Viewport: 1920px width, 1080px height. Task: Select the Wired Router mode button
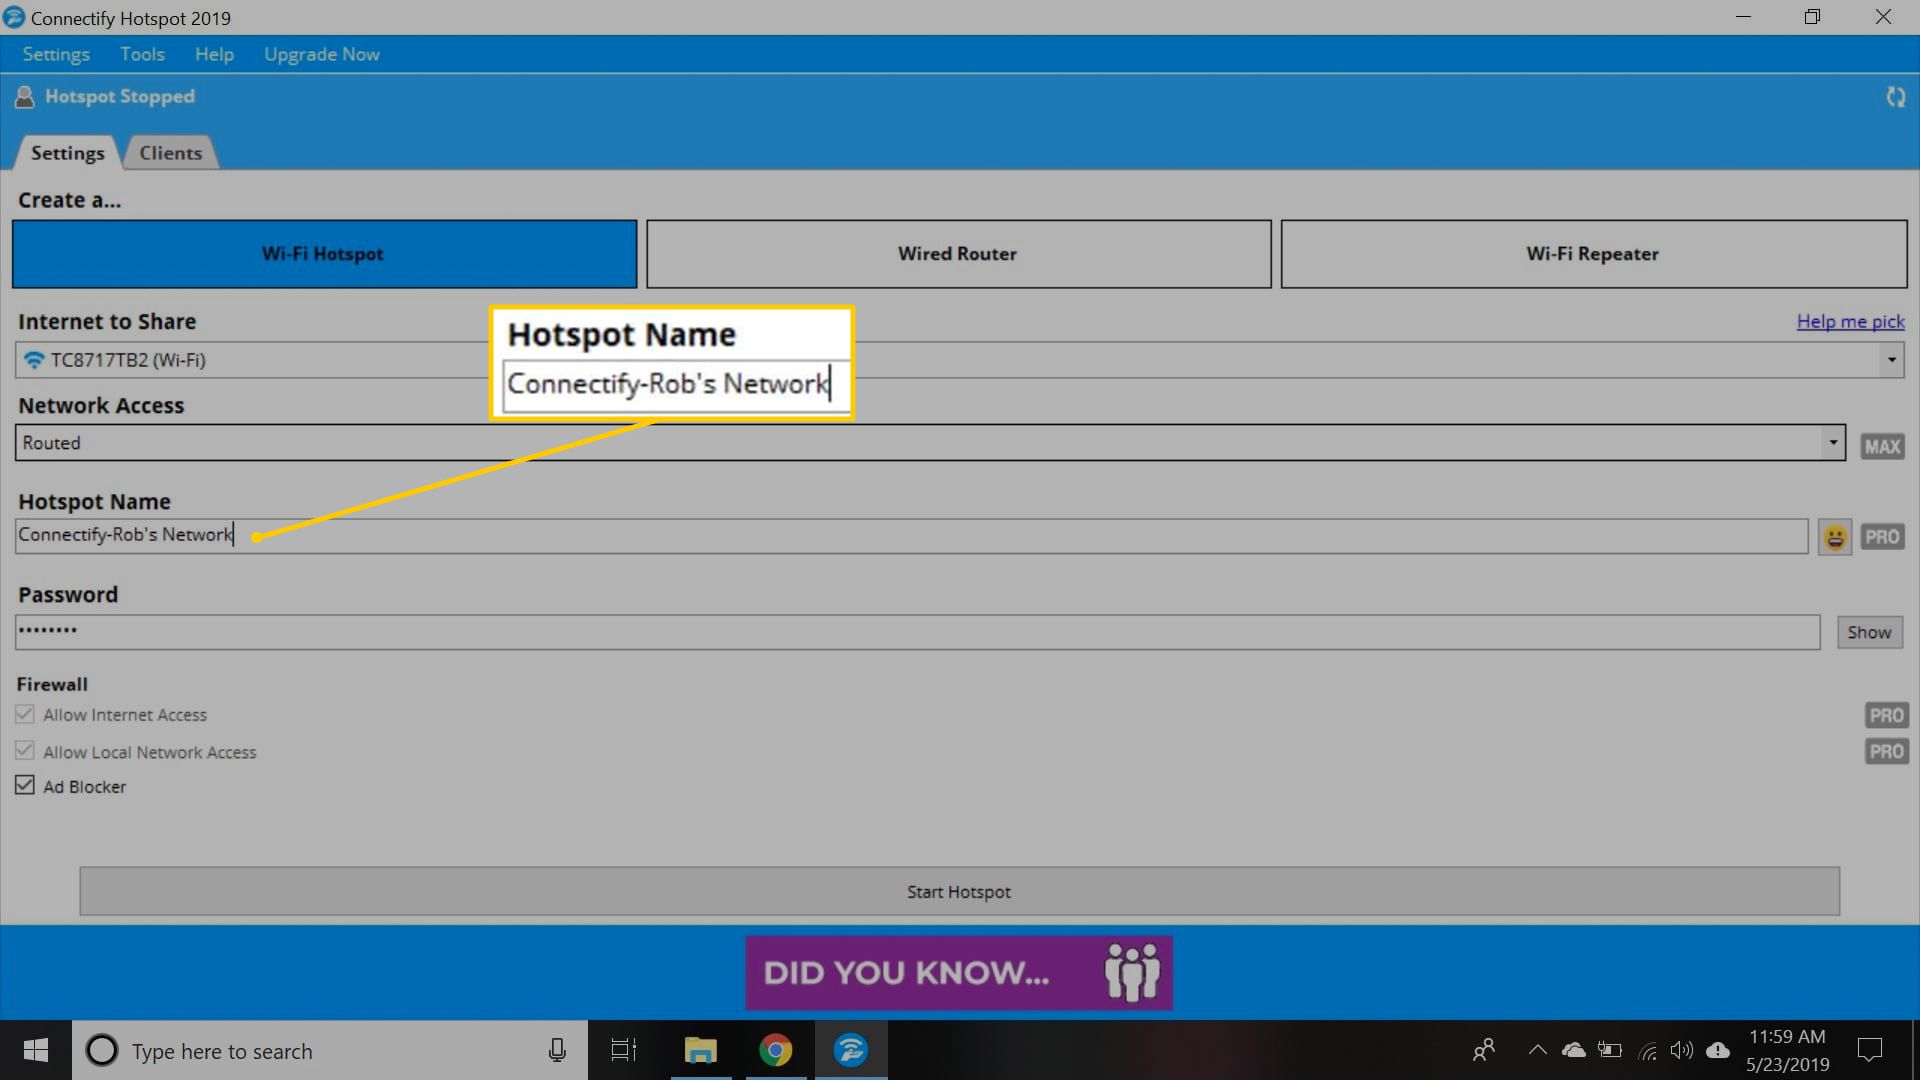point(958,254)
